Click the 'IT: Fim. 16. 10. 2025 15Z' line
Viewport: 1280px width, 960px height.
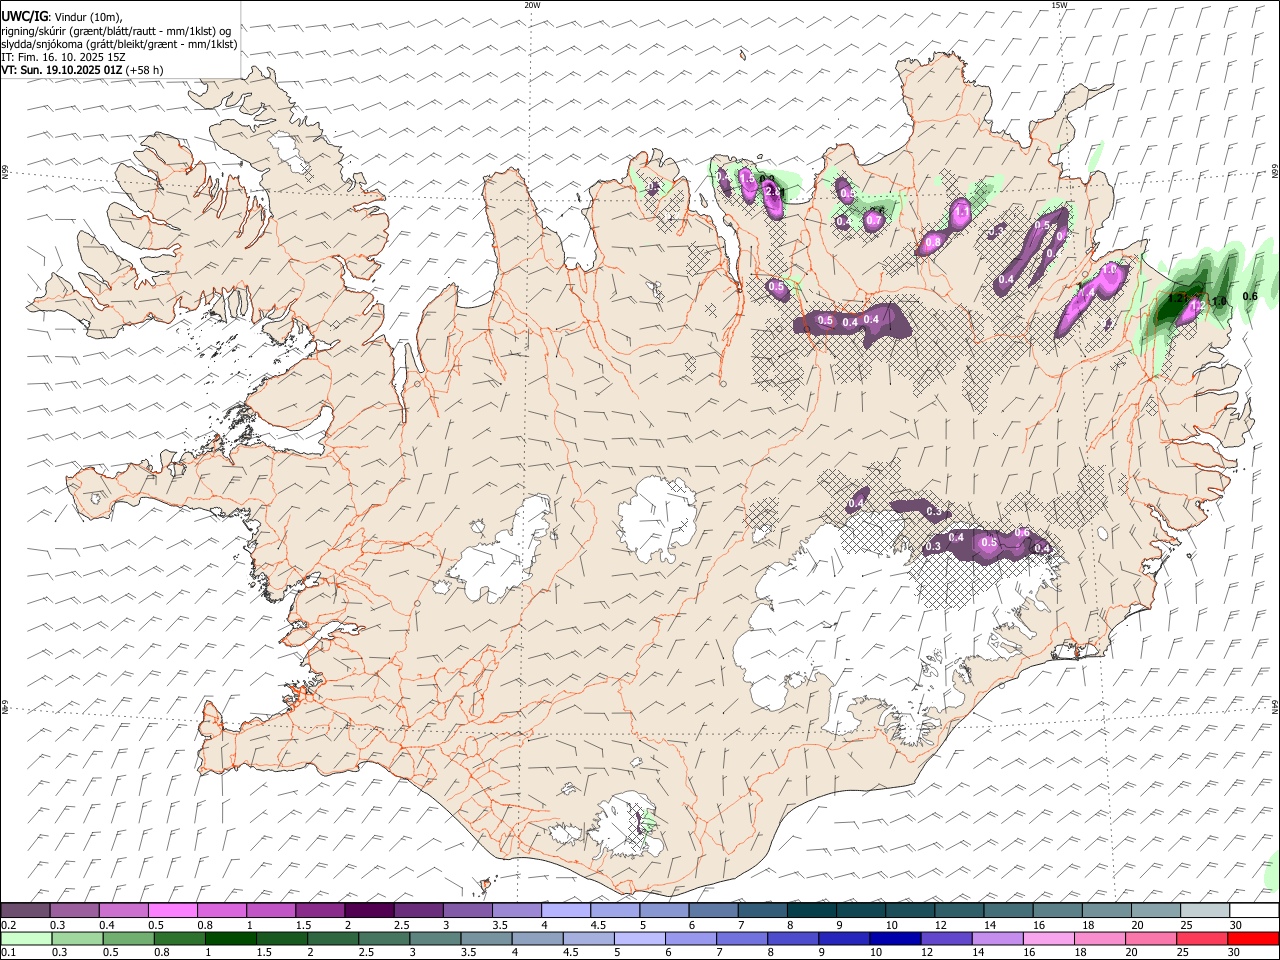[x=64, y=57]
